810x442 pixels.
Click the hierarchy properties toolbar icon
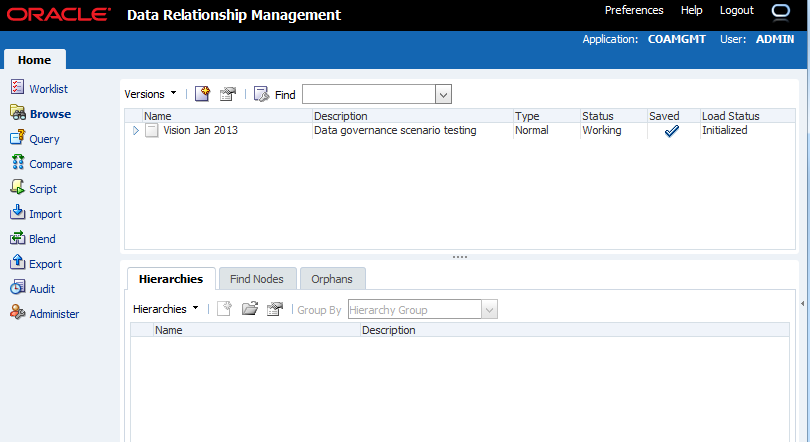coord(275,309)
